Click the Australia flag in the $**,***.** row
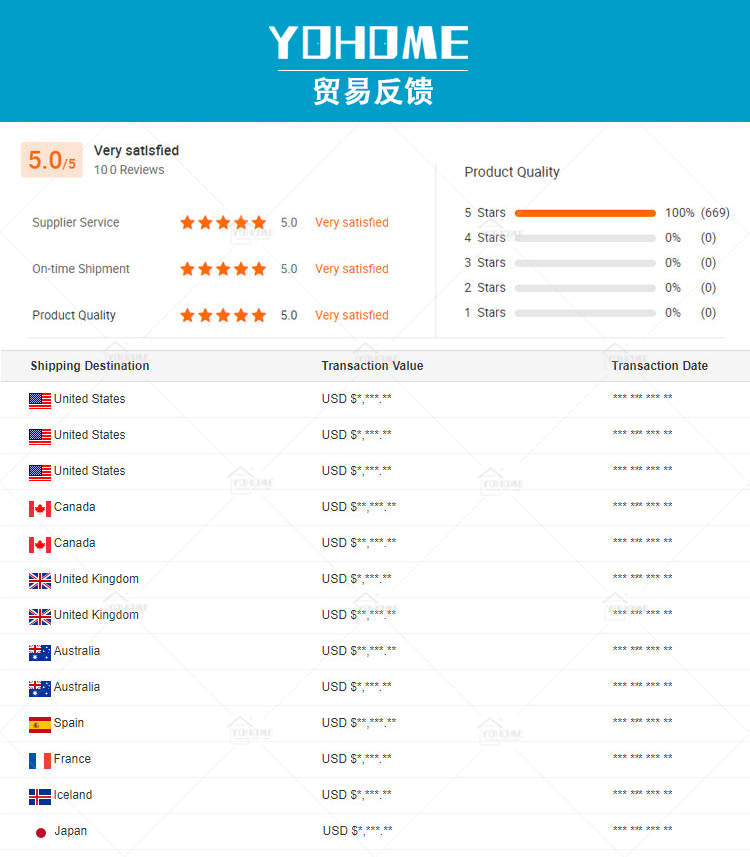Image resolution: width=750 pixels, height=857 pixels. pyautogui.click(x=40, y=653)
